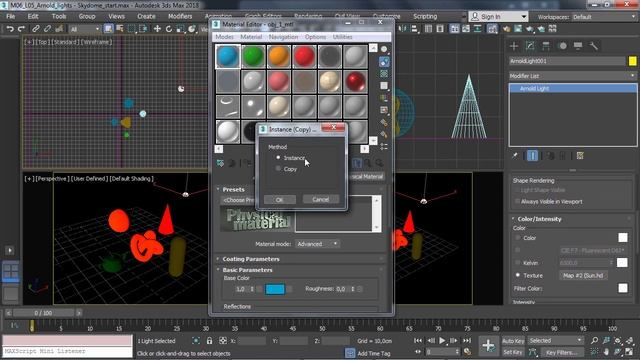Image resolution: width=640 pixels, height=360 pixels.
Task: Select the Color radio option
Action: [x=518, y=238]
